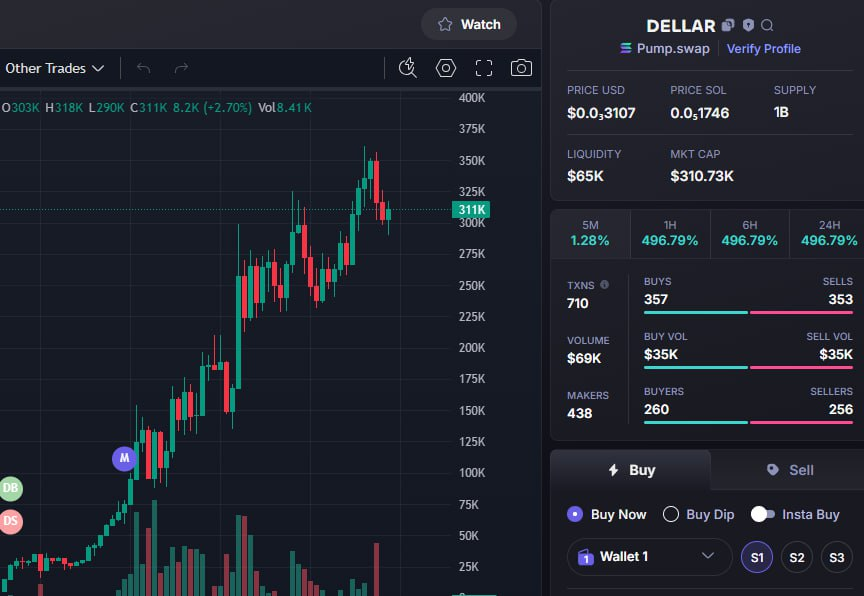Click the VOLUME value $69K
864x596 pixels.
click(584, 358)
